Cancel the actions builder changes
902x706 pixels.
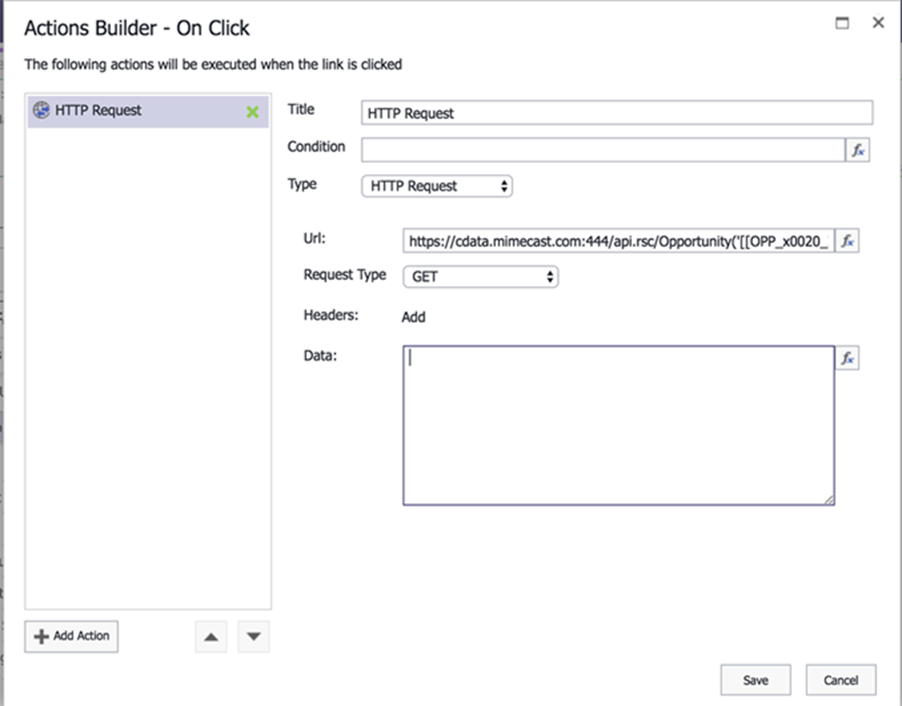point(840,680)
